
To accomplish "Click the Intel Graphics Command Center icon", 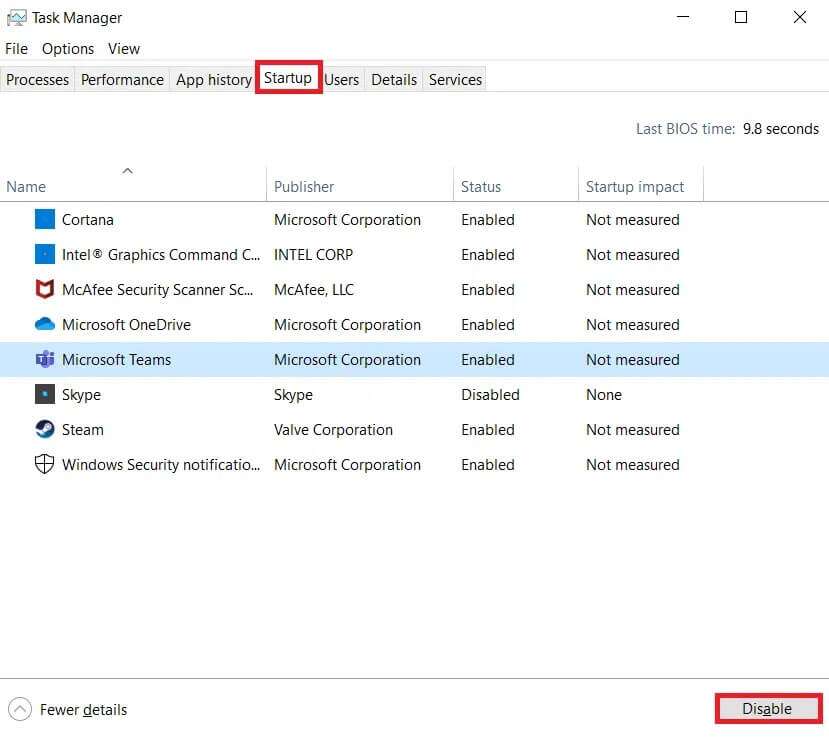I will click(x=45, y=254).
